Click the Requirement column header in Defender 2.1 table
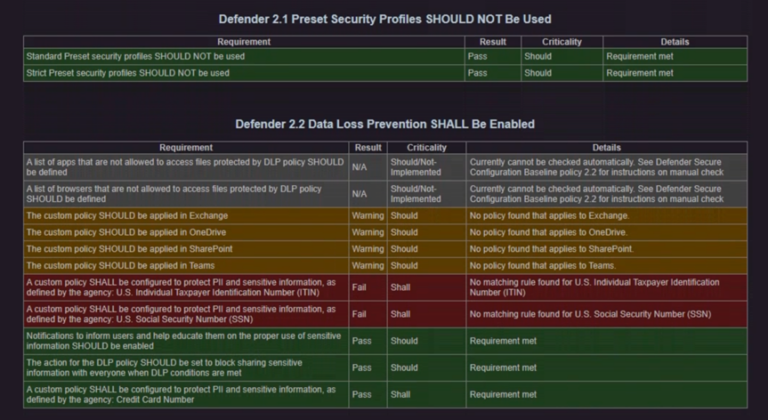This screenshot has width=768, height=420. pyautogui.click(x=243, y=42)
